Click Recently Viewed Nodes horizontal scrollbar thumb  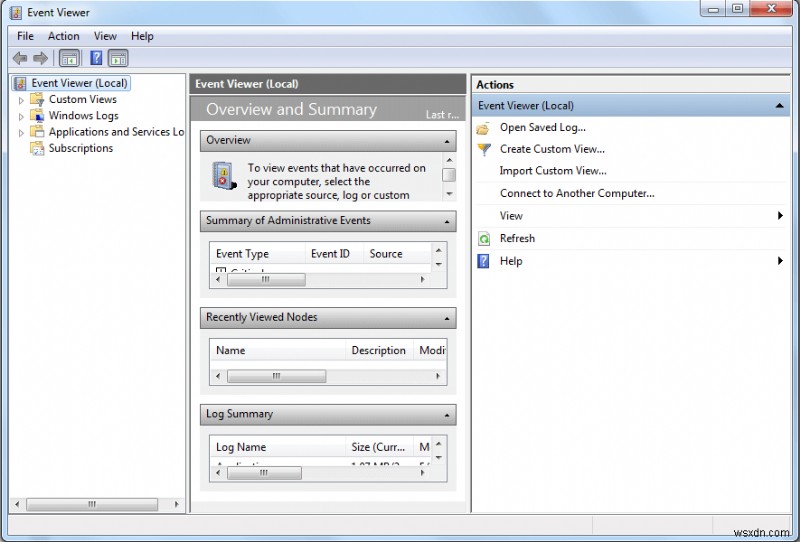point(276,376)
